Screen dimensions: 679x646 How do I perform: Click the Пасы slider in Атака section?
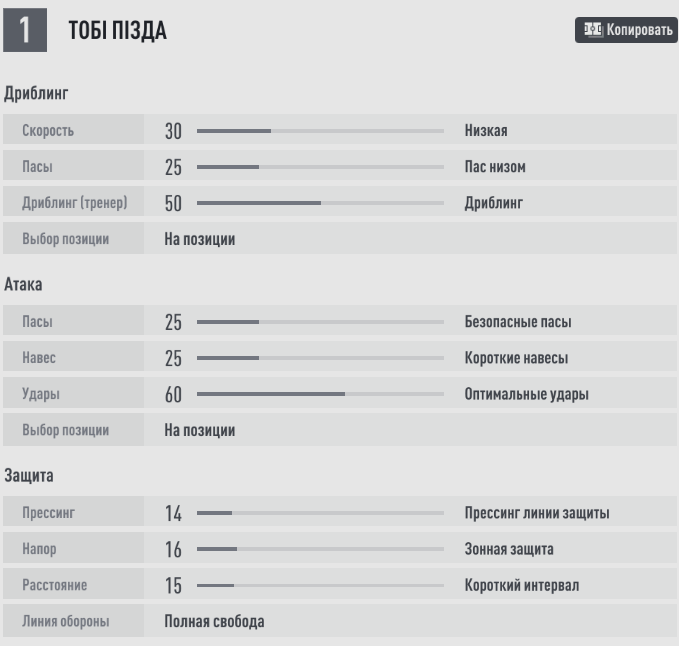tap(320, 322)
